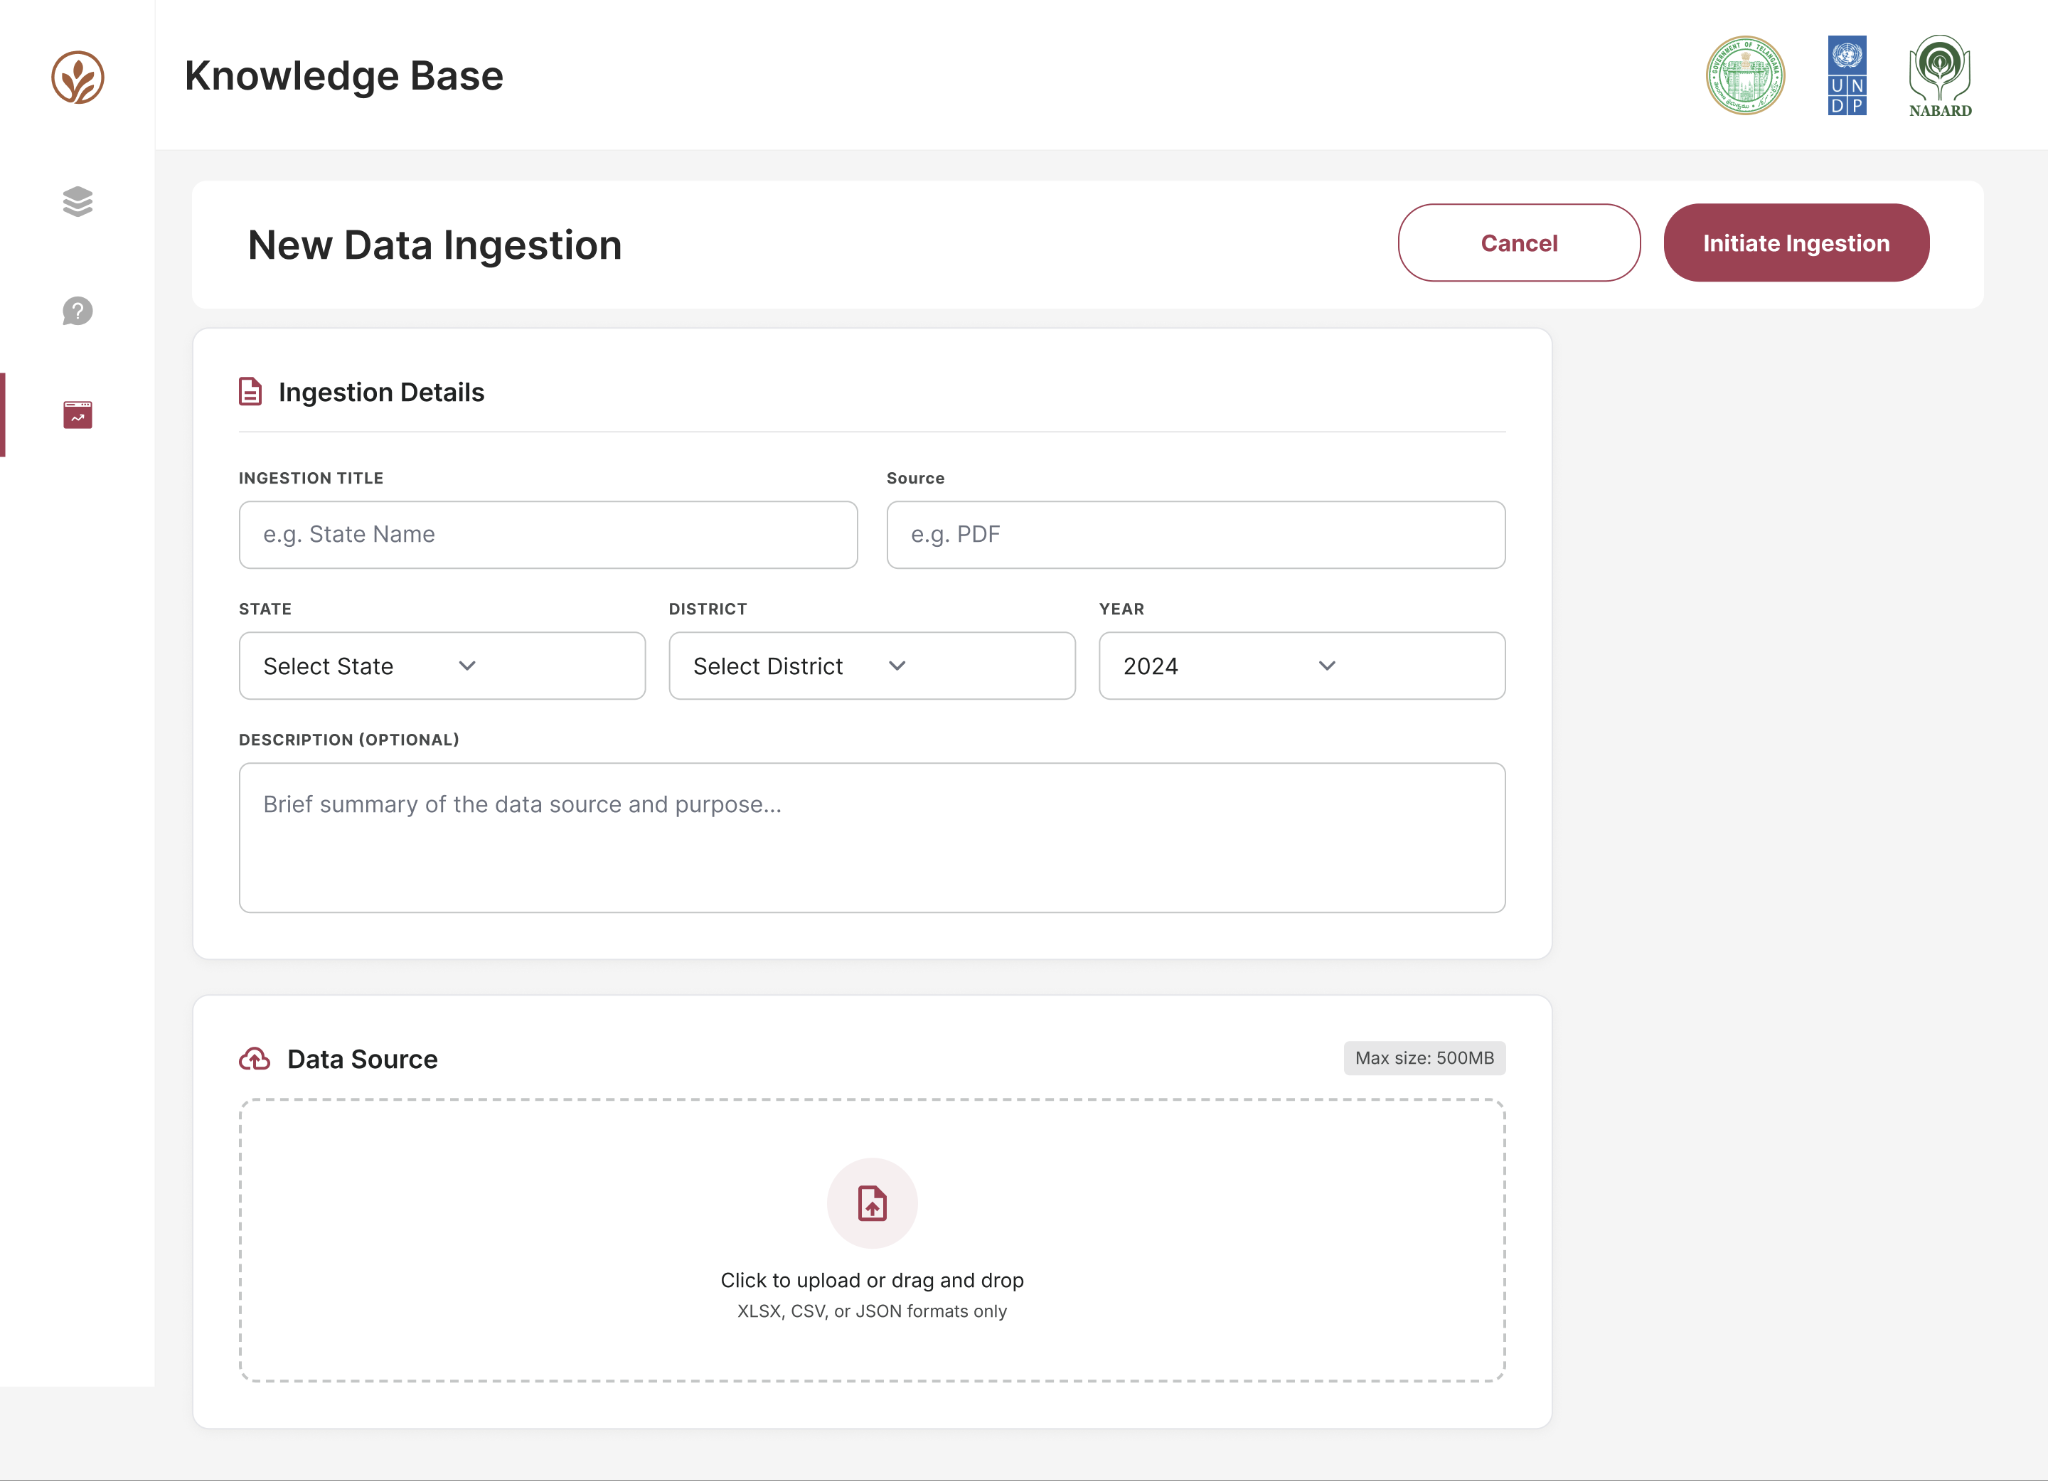Select the data ingestion sidebar icon

(78, 415)
